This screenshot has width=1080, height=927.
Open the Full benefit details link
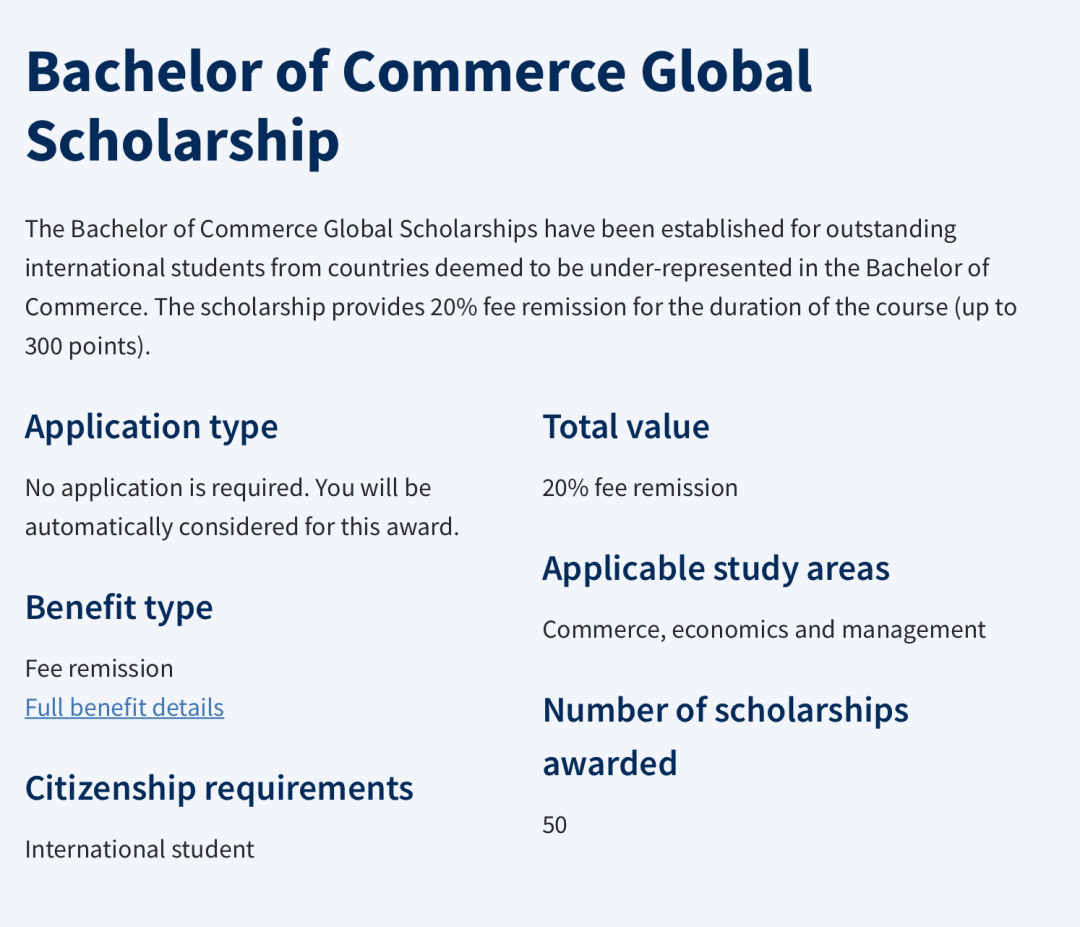click(125, 707)
